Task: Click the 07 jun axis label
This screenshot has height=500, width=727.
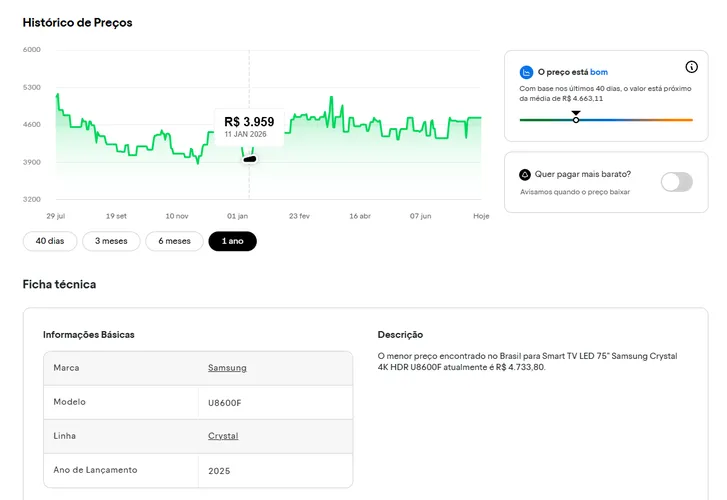Action: [421, 216]
